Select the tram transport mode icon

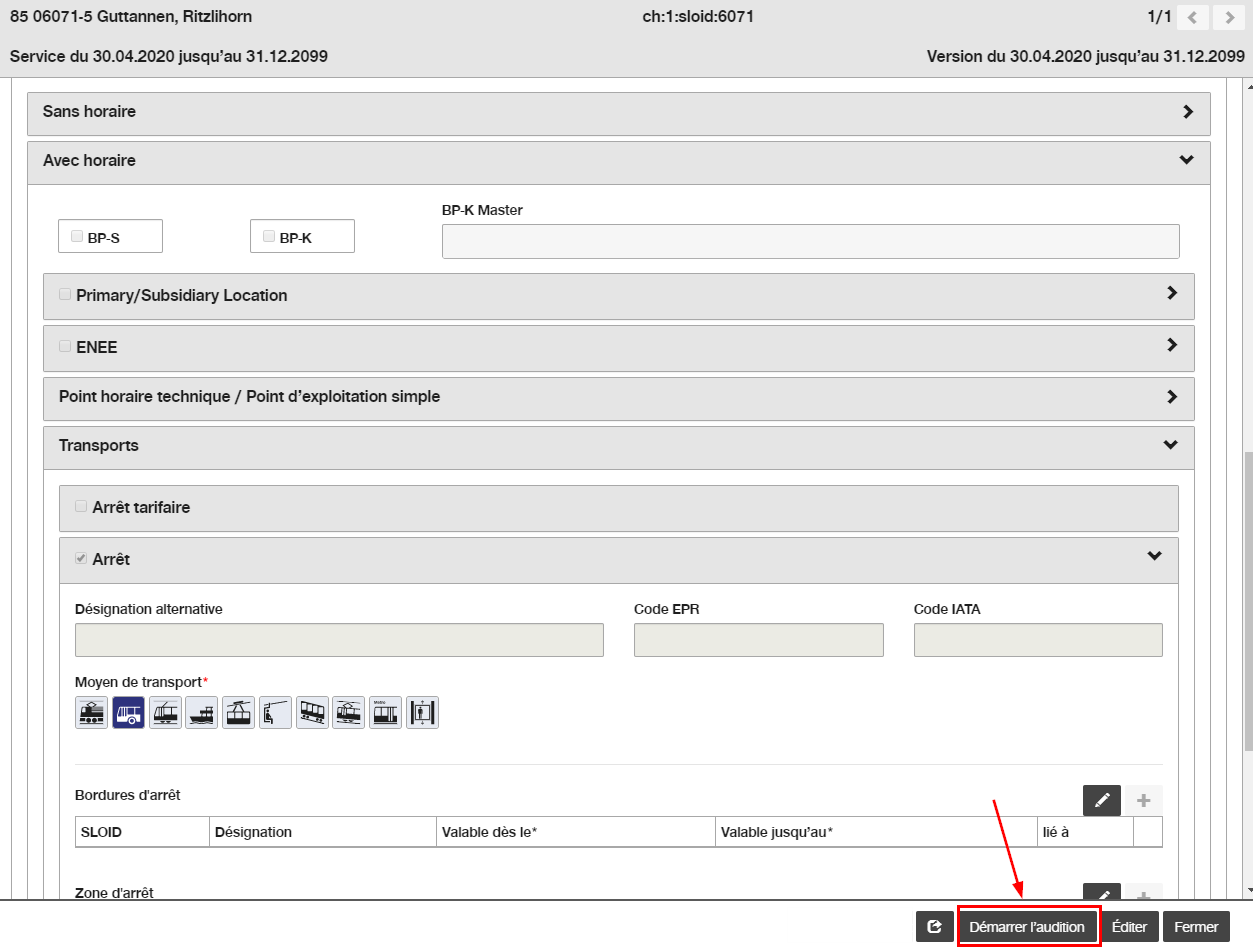point(165,712)
